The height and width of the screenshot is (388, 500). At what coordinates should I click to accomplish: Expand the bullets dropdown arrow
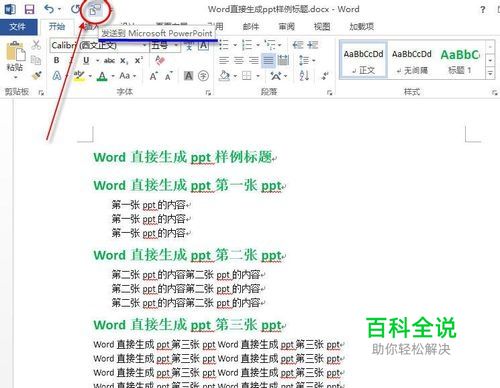click(235, 45)
